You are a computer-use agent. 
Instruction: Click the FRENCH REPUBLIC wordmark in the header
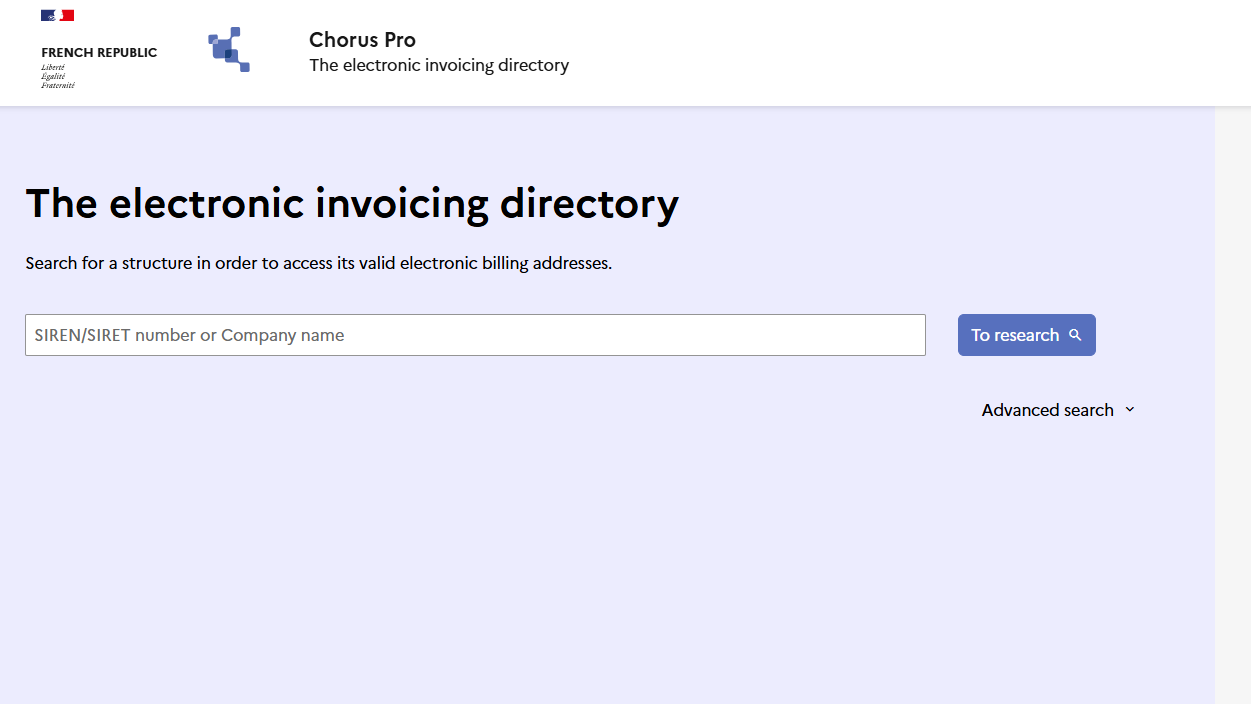click(98, 52)
